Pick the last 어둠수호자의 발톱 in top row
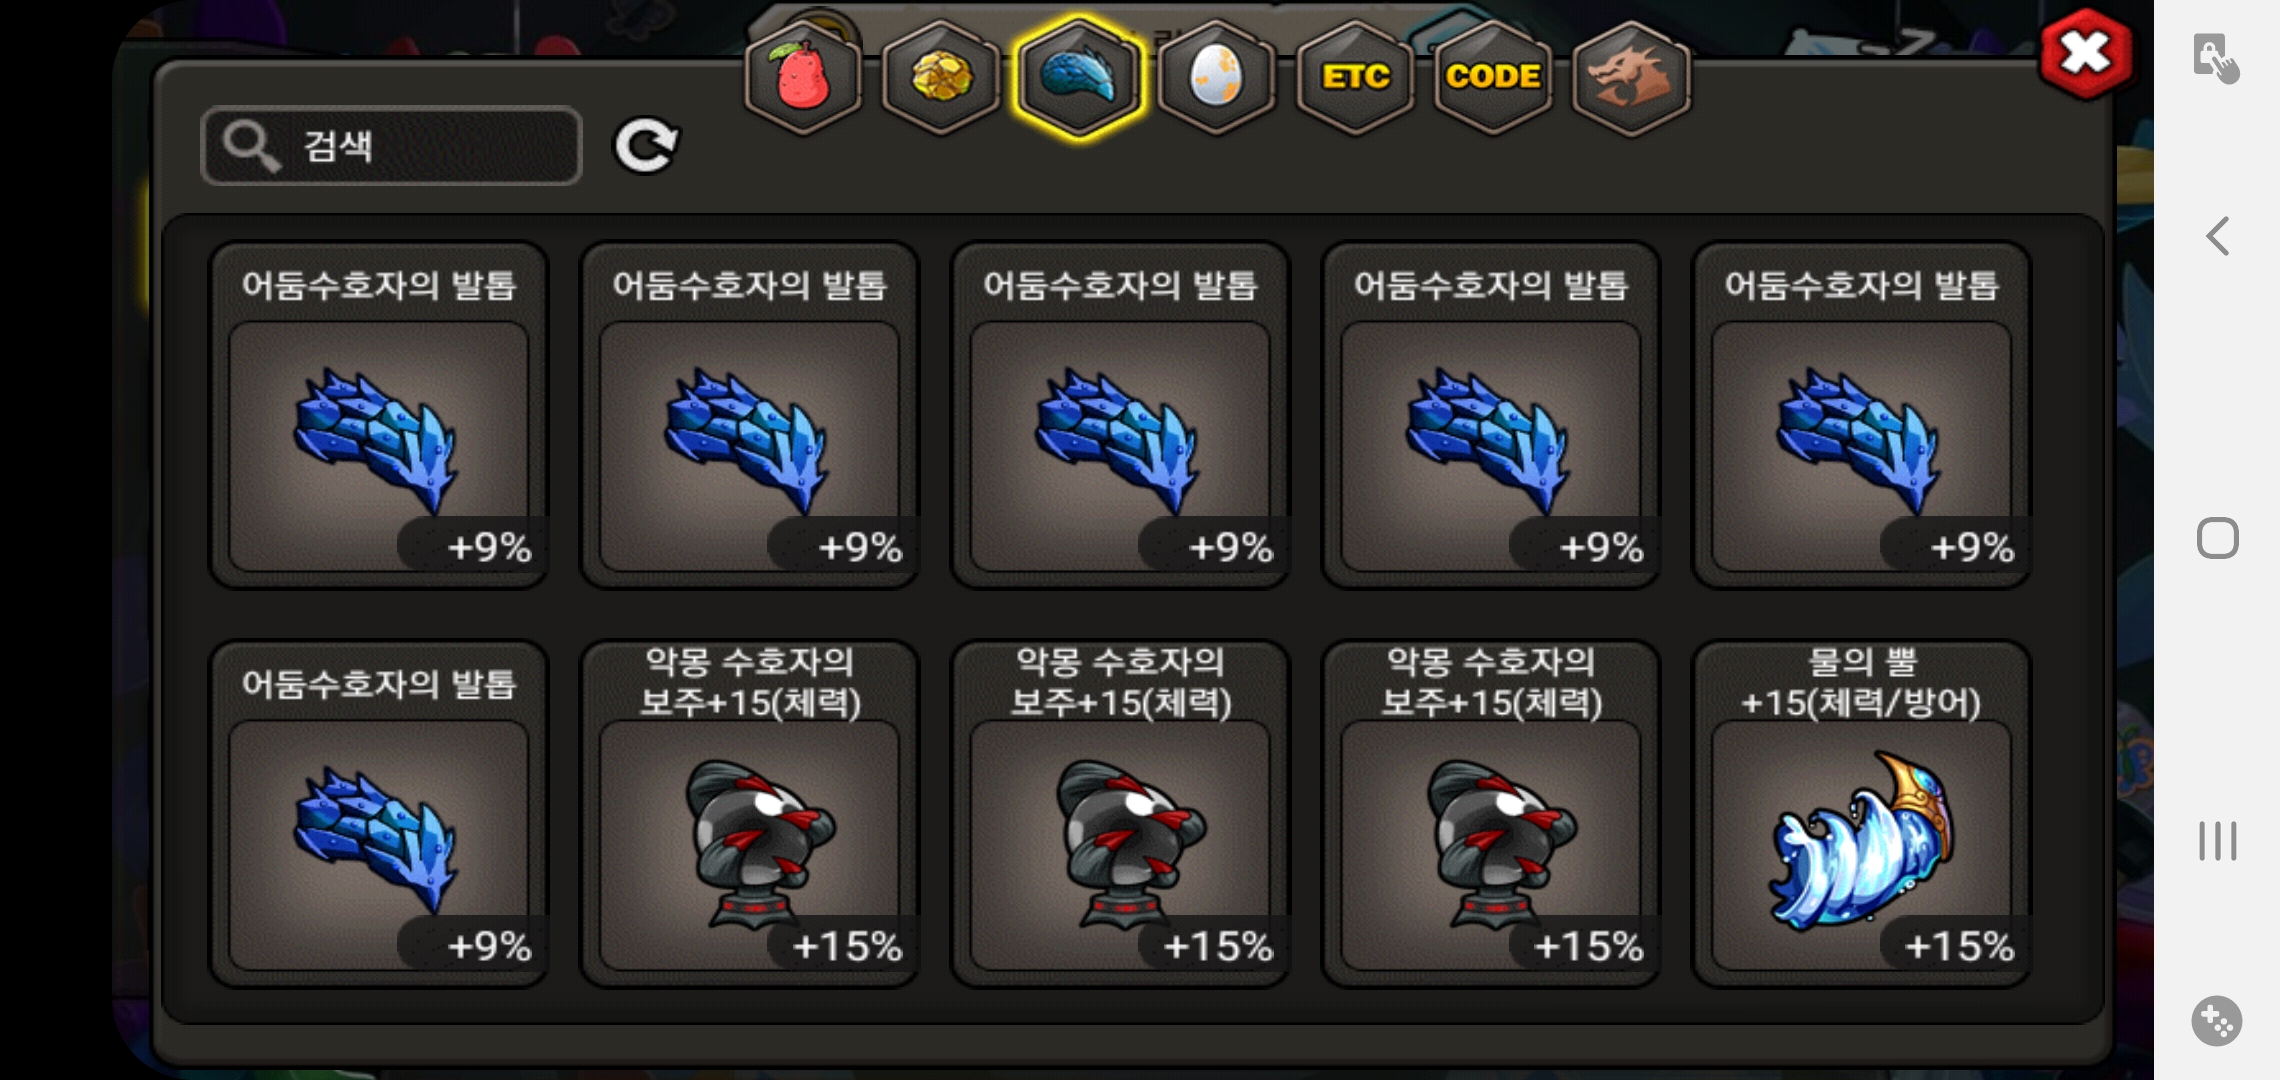This screenshot has height=1080, width=2280. point(1861,415)
